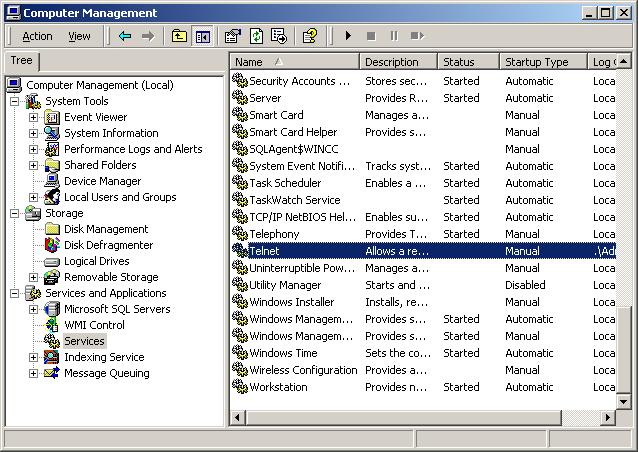Collapse the Storage node

click(x=15, y=213)
